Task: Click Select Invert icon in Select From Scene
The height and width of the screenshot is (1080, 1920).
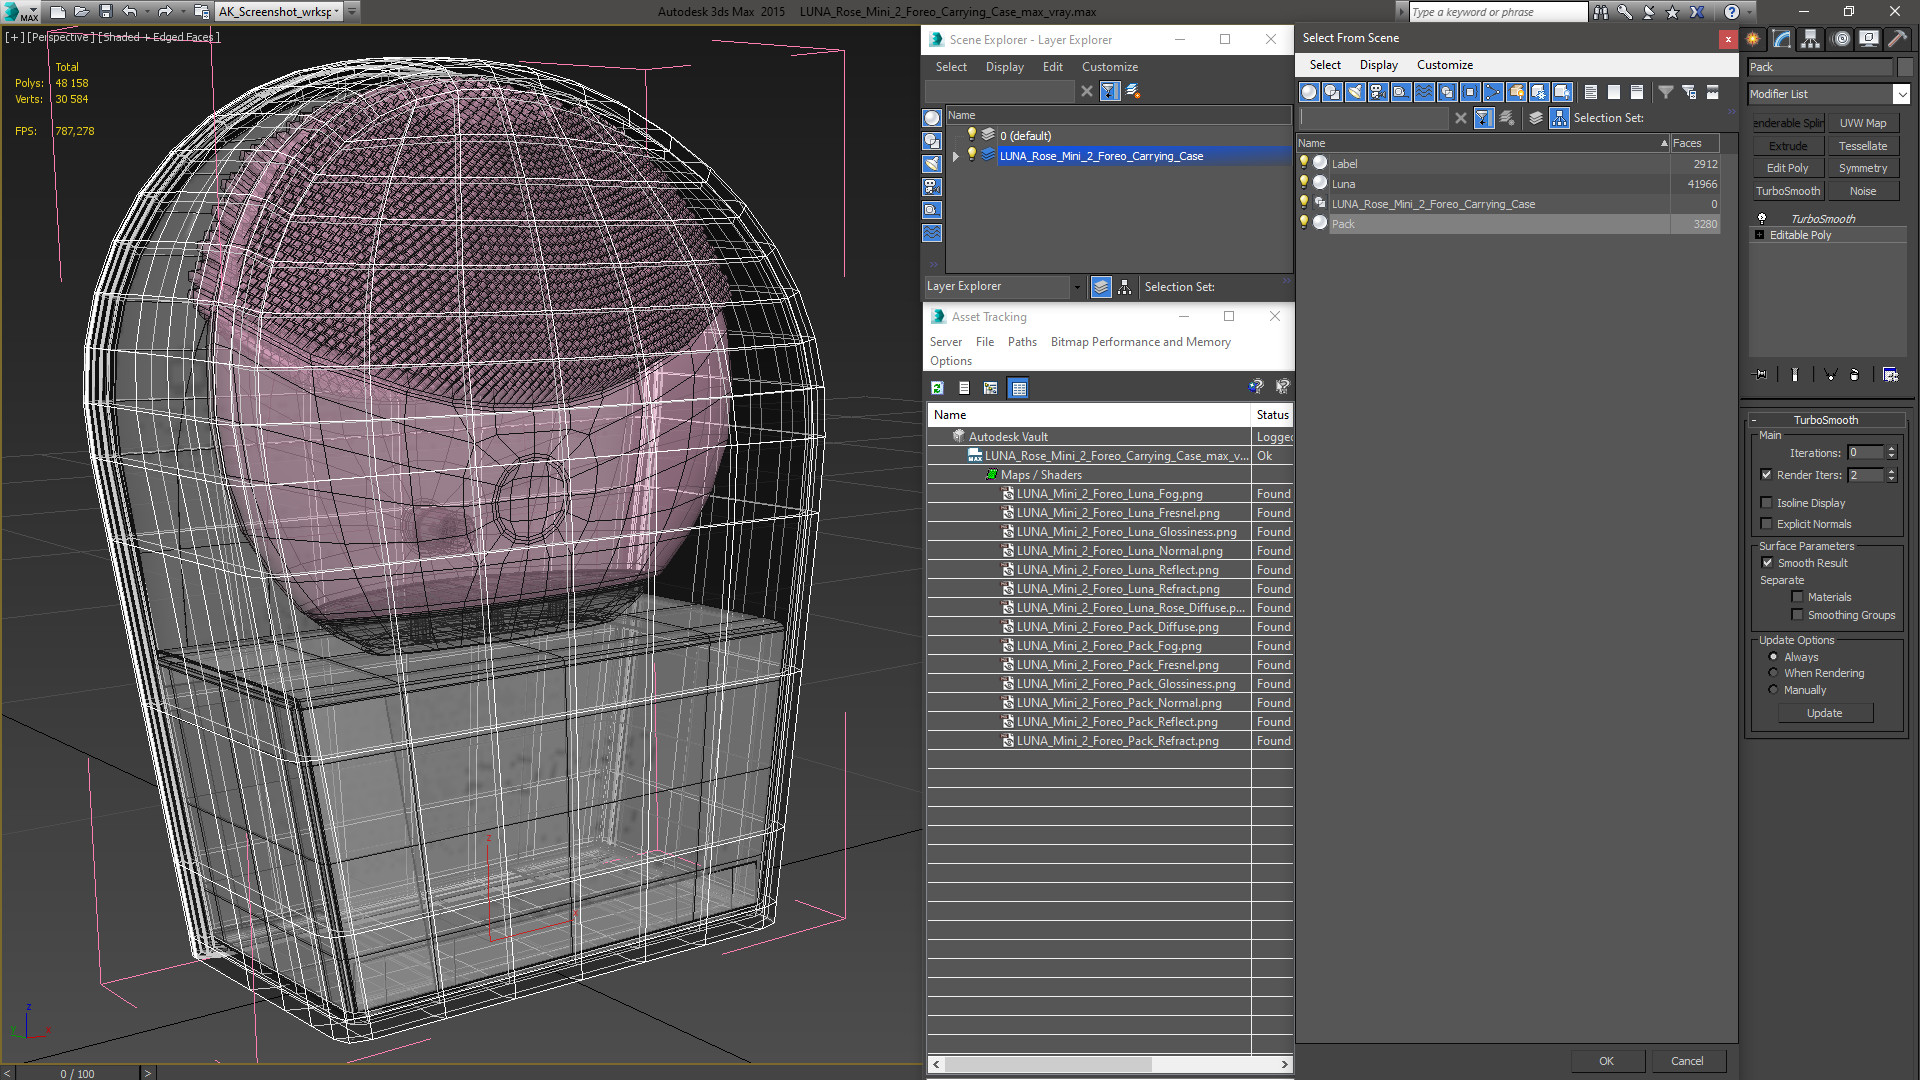Action: pos(1637,92)
